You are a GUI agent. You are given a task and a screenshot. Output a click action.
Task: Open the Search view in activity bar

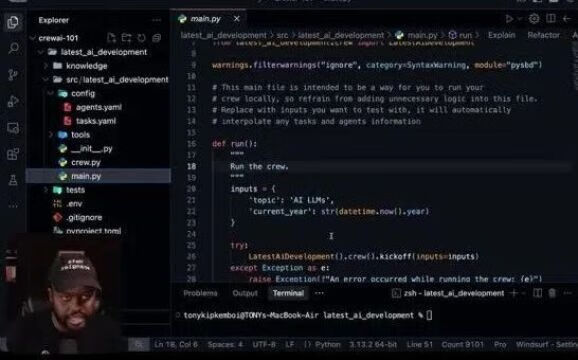coord(13,48)
